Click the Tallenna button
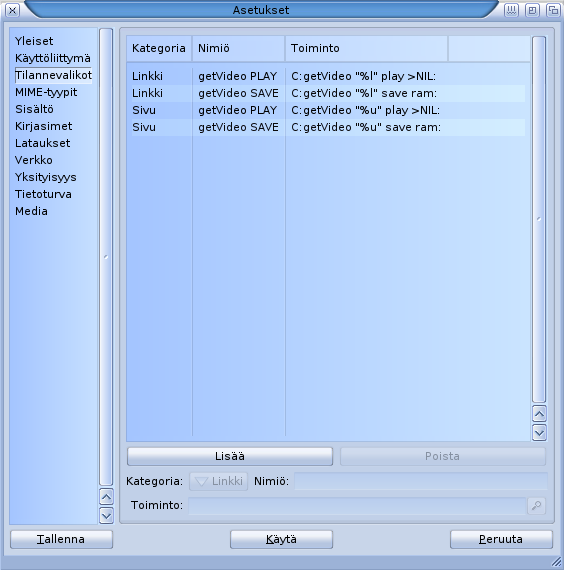 (61, 539)
